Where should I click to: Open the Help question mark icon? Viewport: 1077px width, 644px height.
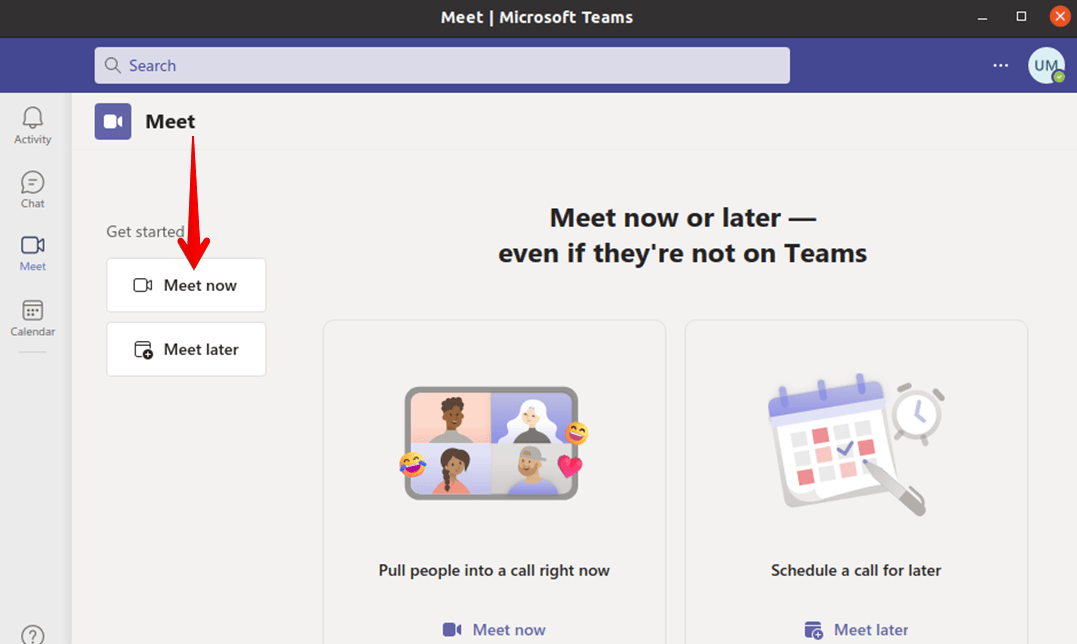[32, 634]
